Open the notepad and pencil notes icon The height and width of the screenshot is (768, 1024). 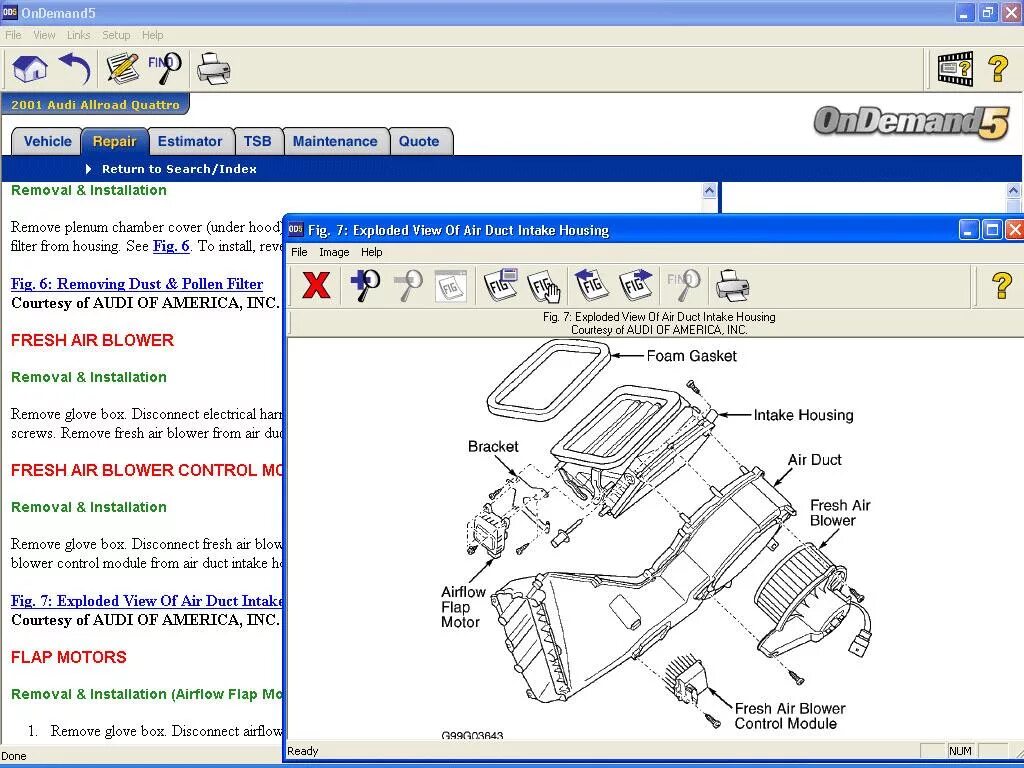click(122, 69)
